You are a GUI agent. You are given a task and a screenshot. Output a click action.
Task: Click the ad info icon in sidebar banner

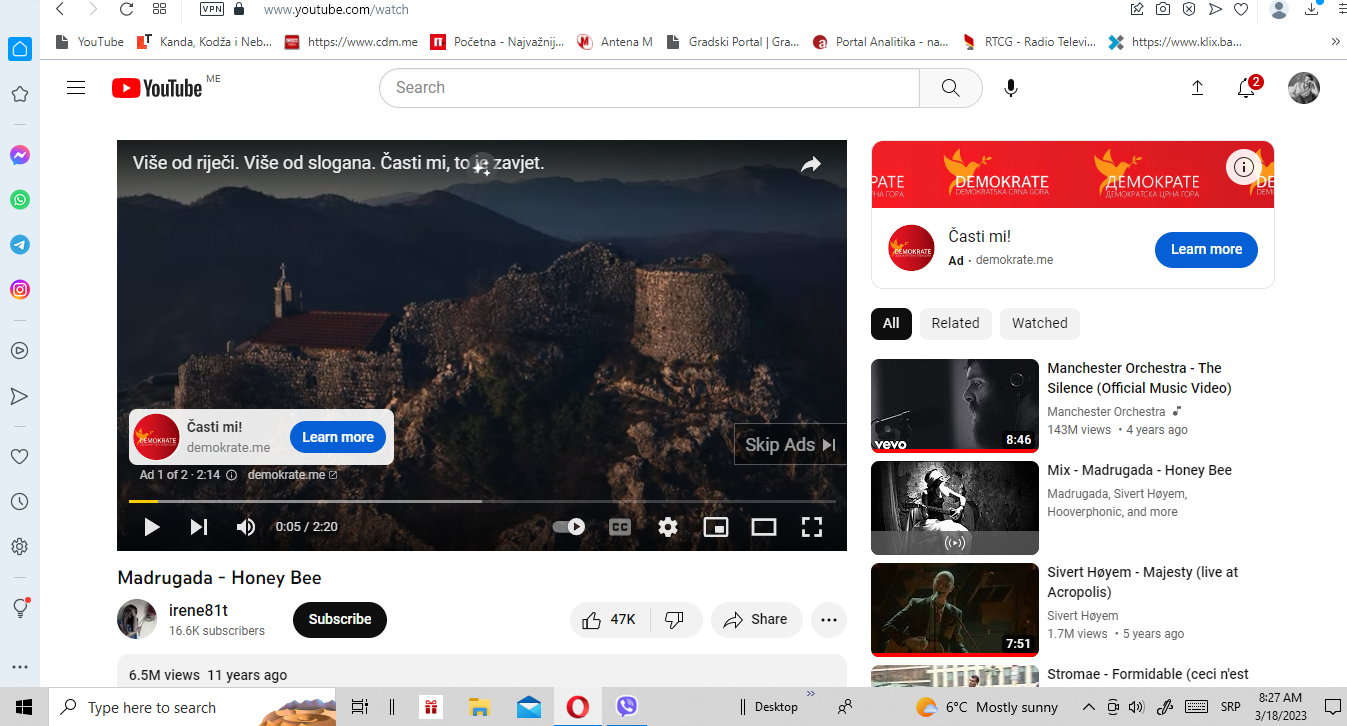(1244, 167)
